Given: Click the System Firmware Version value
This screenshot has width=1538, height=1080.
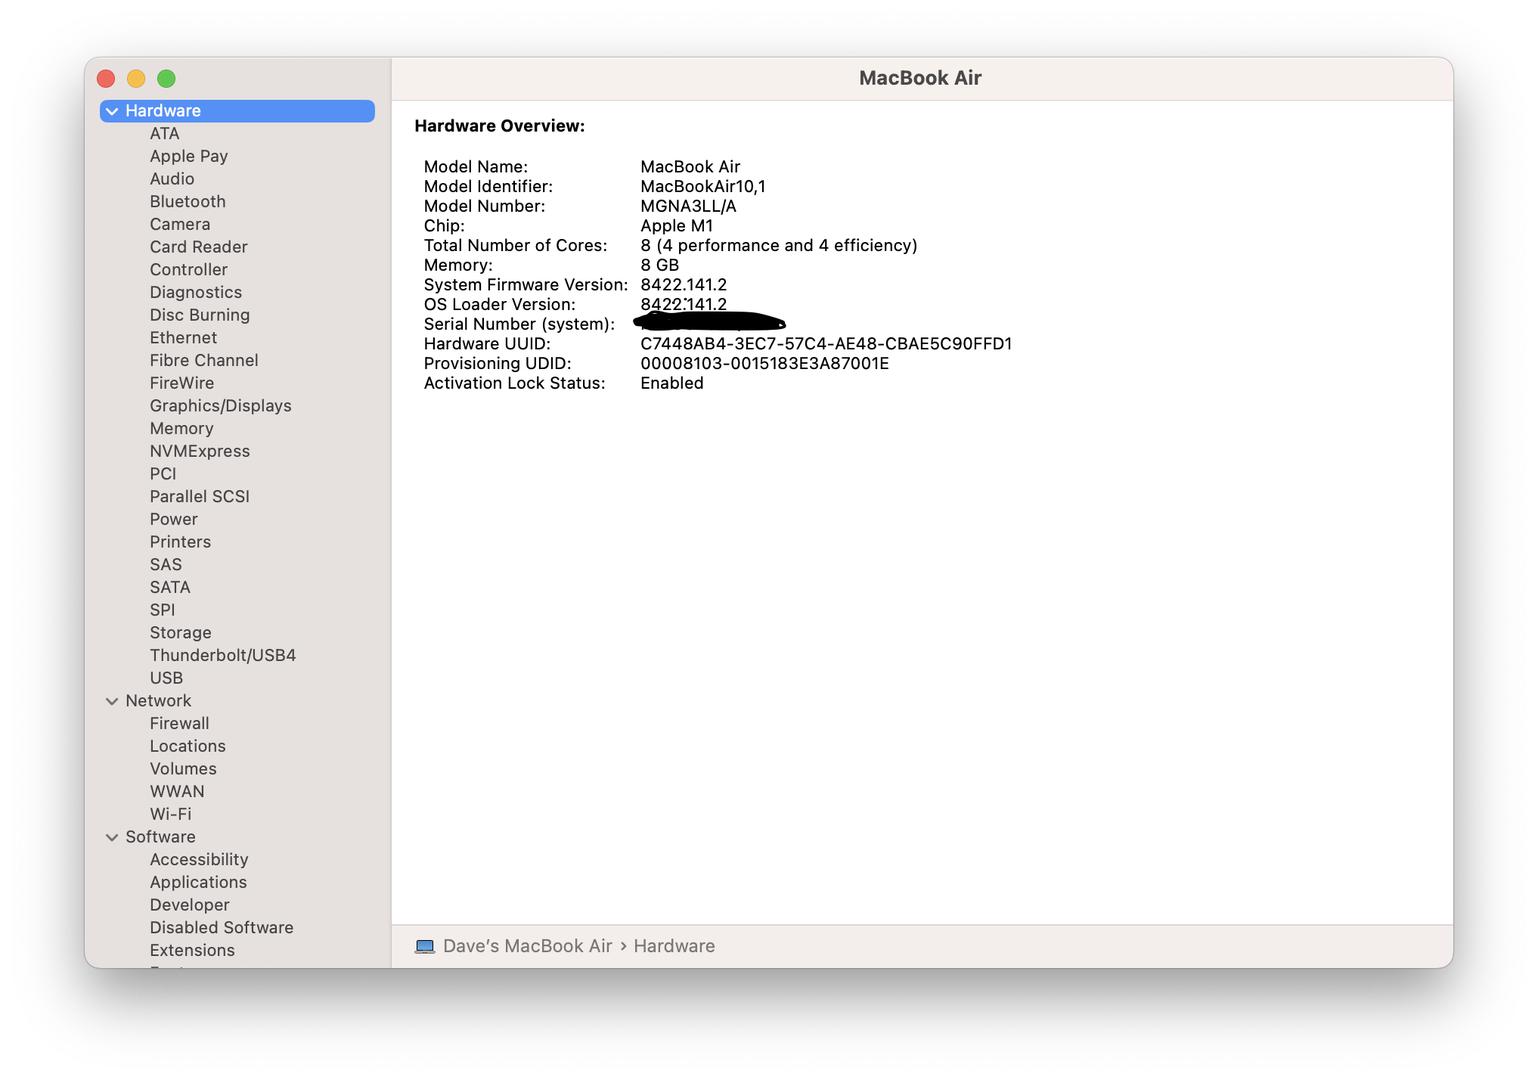Looking at the screenshot, I should 684,285.
